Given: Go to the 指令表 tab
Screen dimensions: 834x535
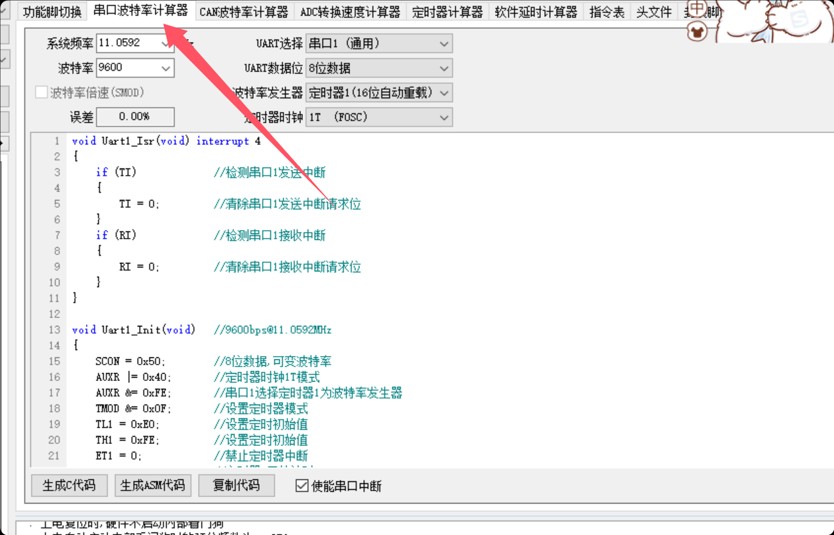Looking at the screenshot, I should (x=606, y=13).
